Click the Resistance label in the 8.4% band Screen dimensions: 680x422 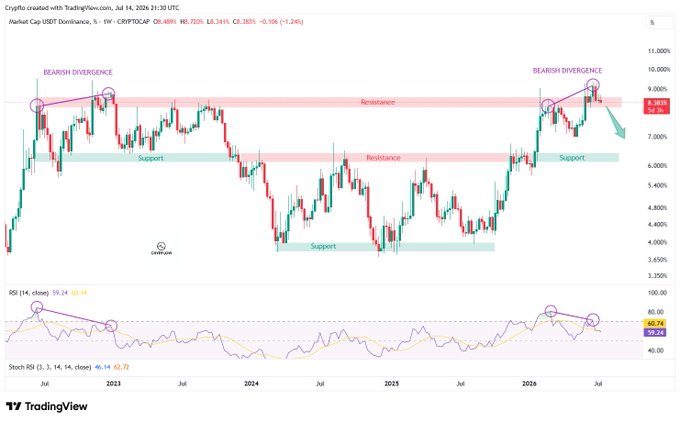[x=378, y=102]
